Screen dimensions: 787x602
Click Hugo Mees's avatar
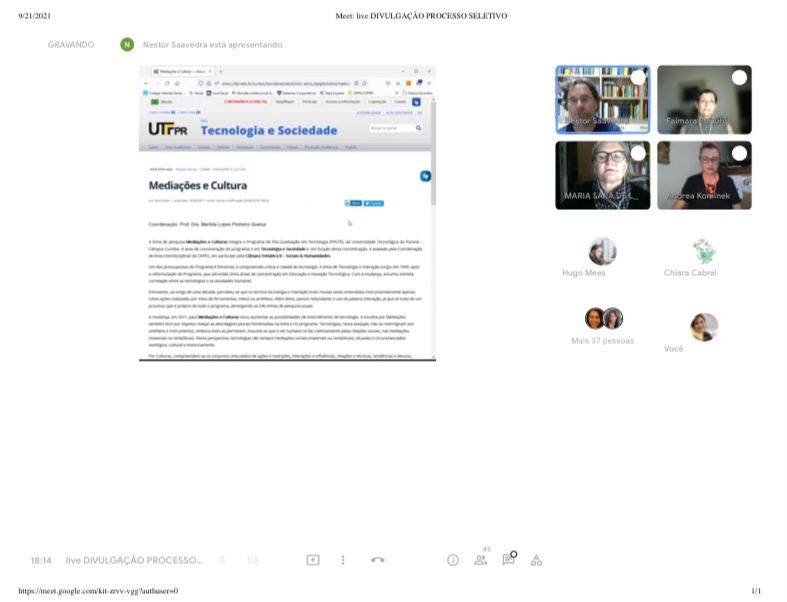[602, 251]
